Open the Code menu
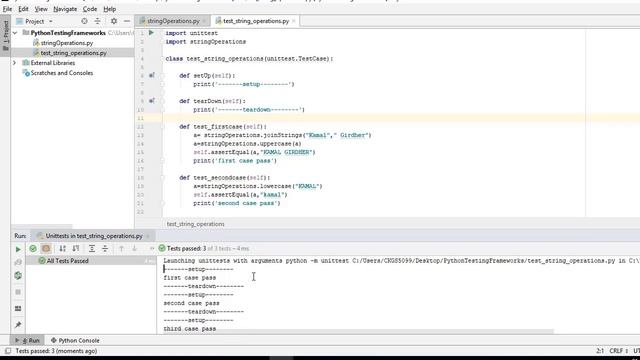This screenshot has width=640, height=360. click(90, 9)
